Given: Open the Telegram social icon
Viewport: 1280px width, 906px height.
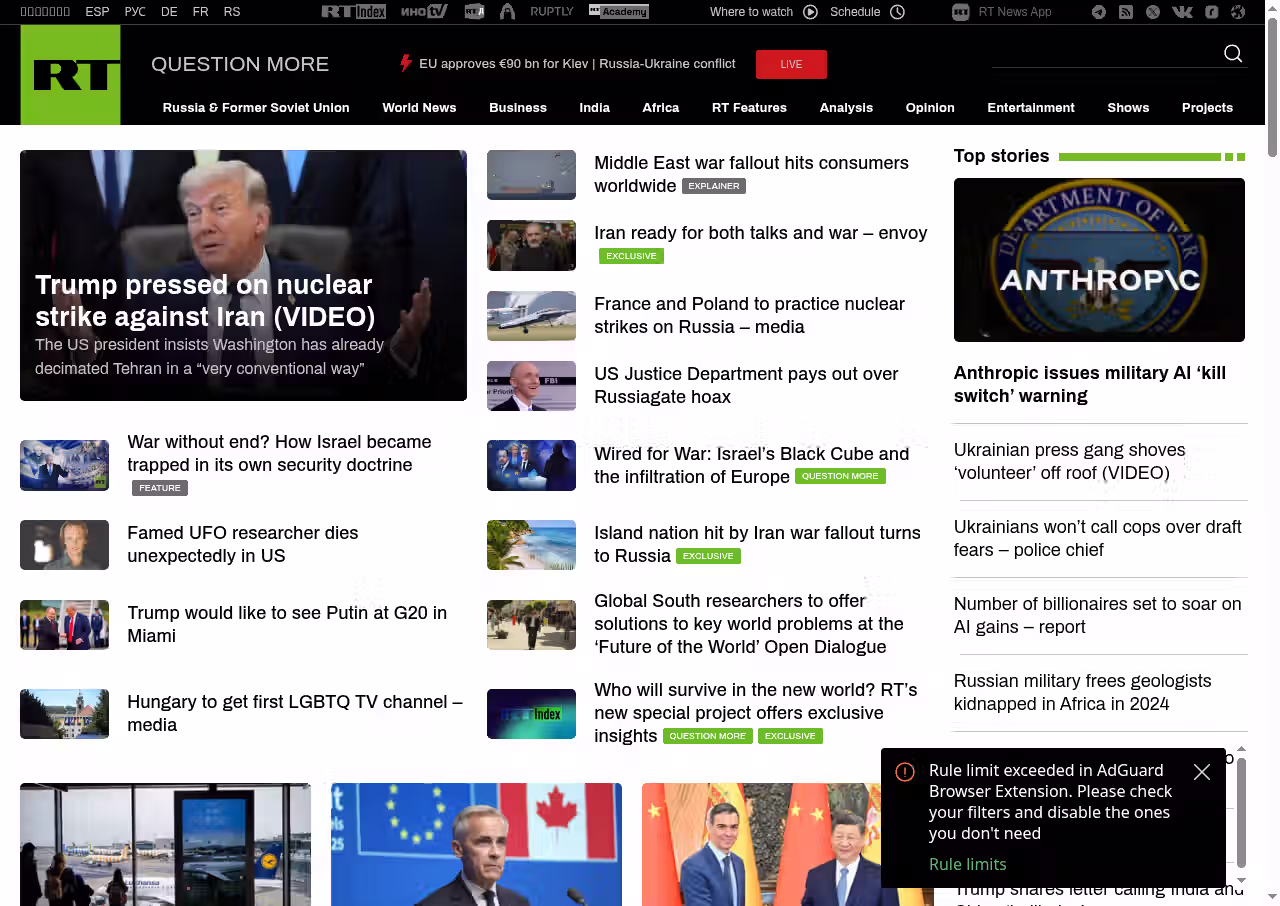Looking at the screenshot, I should click(1099, 12).
